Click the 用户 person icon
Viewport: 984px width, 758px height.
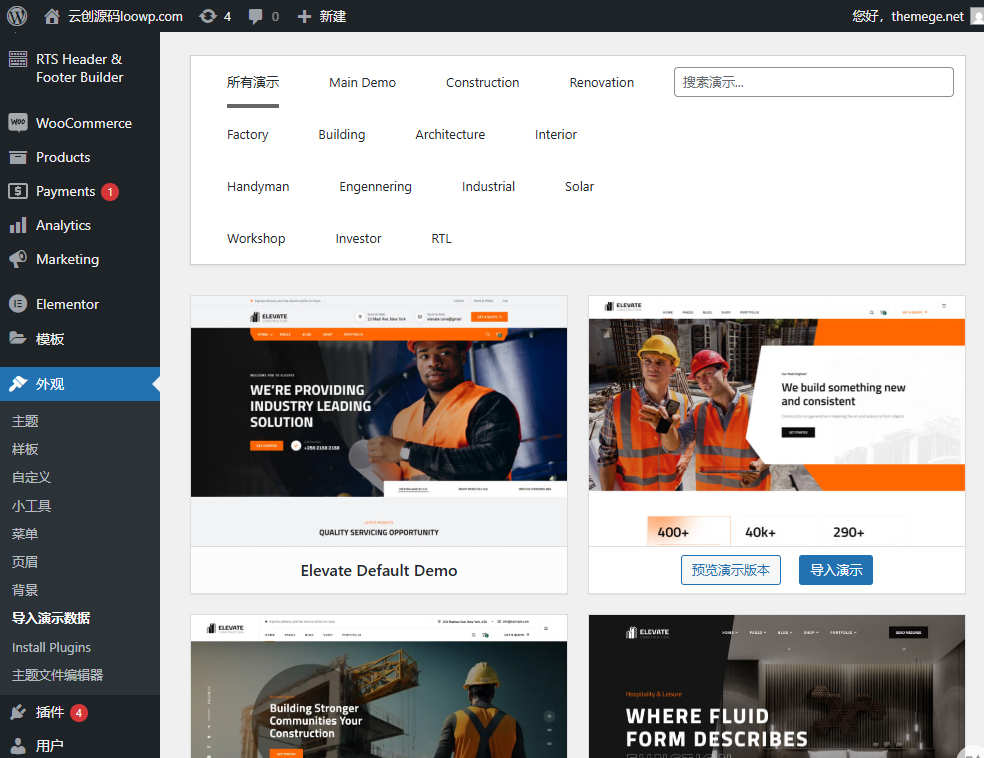(x=18, y=746)
